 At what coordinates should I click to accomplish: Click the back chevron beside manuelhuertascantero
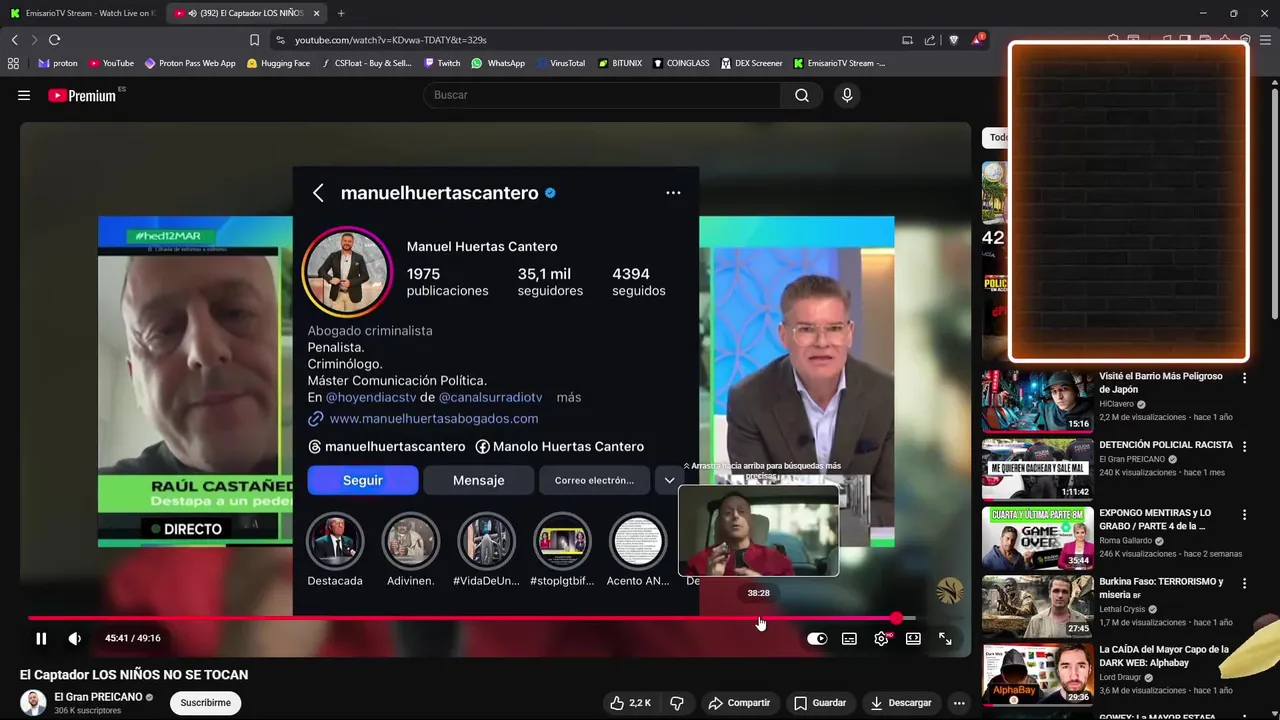coord(318,193)
